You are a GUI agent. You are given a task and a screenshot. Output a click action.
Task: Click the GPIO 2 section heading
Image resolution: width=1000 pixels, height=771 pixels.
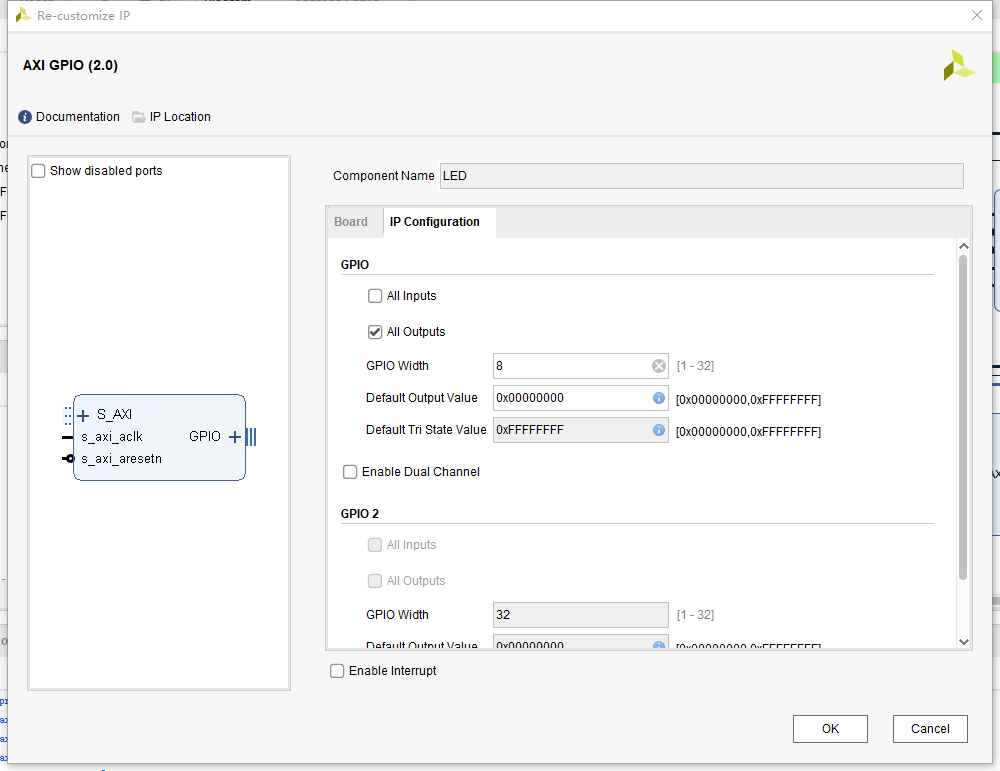click(x=360, y=514)
